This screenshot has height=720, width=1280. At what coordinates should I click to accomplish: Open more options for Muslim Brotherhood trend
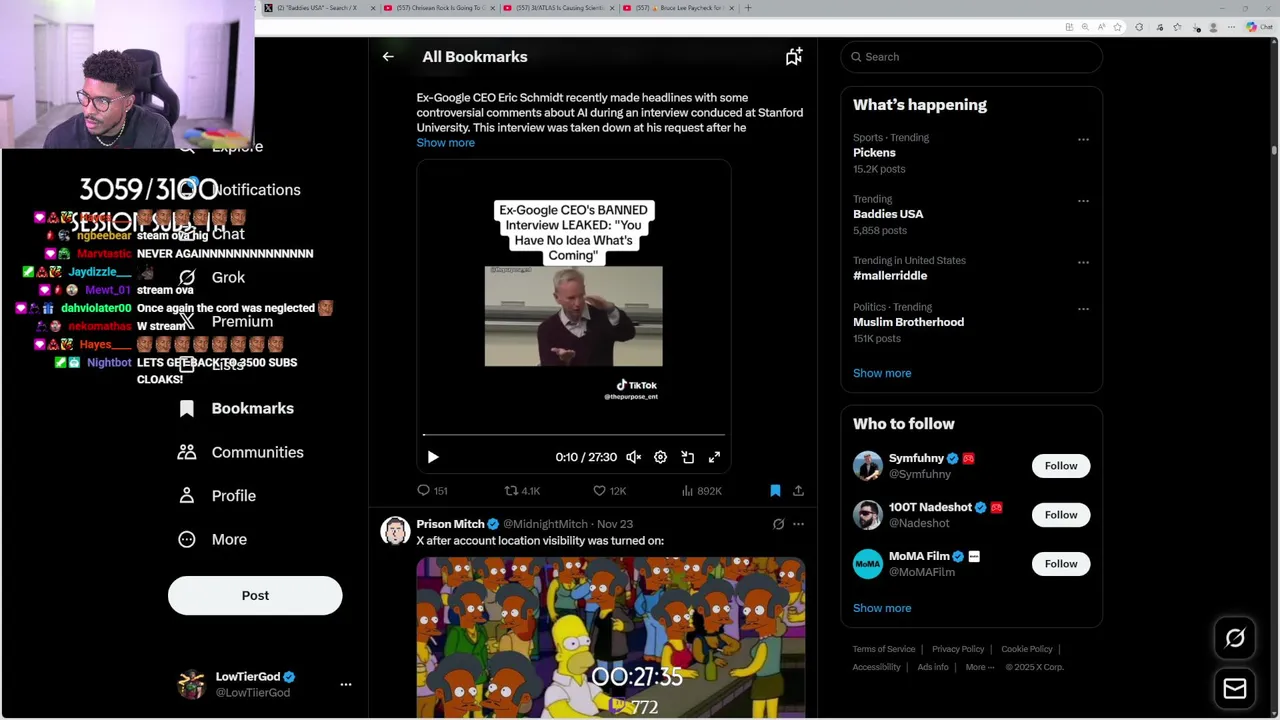[1083, 309]
